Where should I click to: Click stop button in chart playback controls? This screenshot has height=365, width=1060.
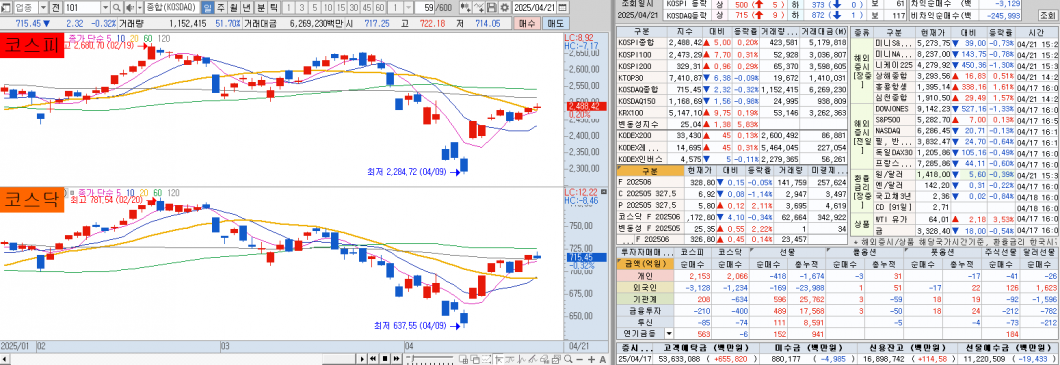tap(385, 358)
